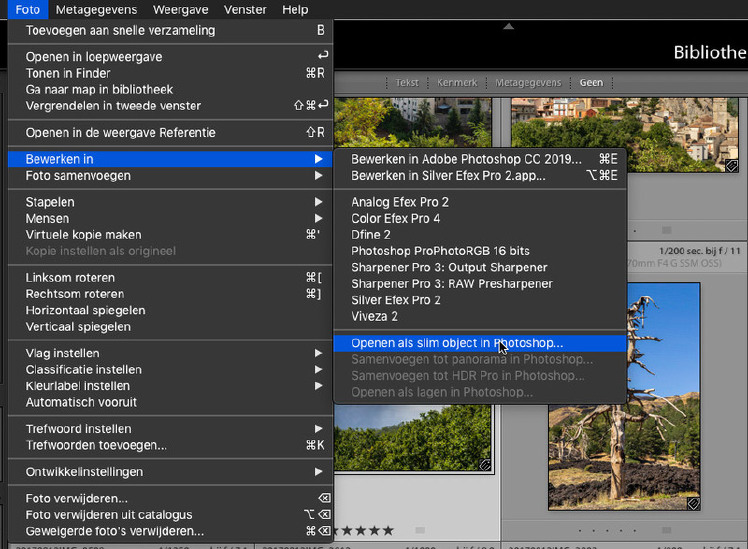Expand the Foto samenvoegen submenu
Viewport: 748px width, 549px height.
pyautogui.click(x=170, y=176)
